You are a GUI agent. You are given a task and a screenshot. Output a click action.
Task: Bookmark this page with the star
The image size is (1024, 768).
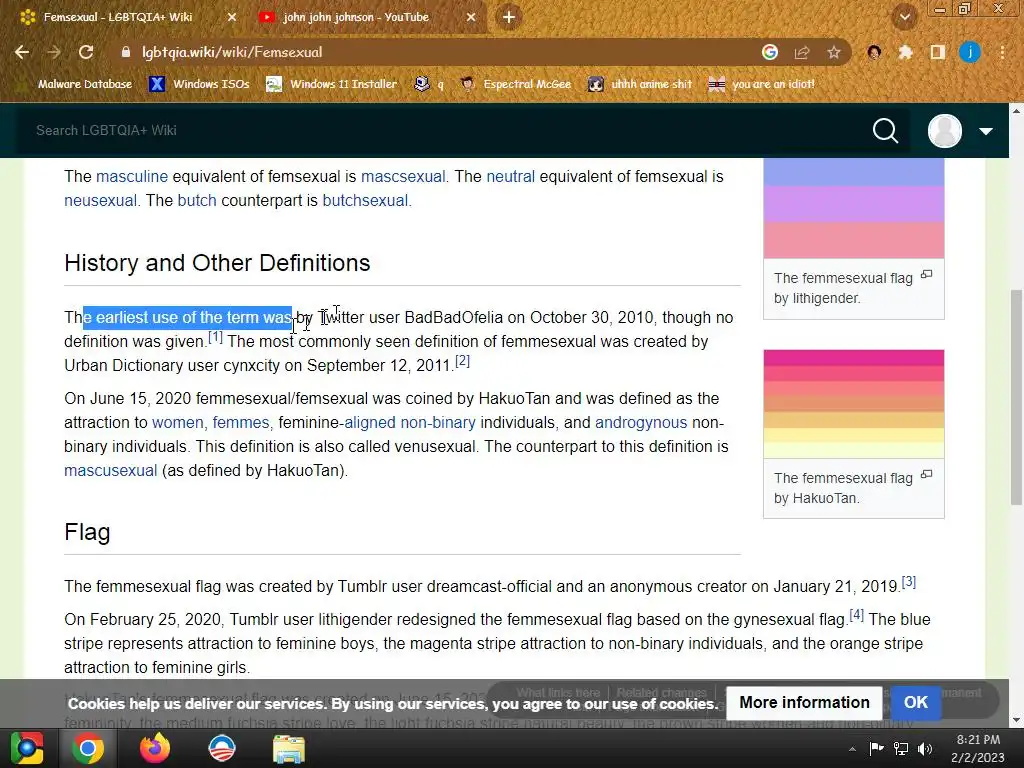834,52
